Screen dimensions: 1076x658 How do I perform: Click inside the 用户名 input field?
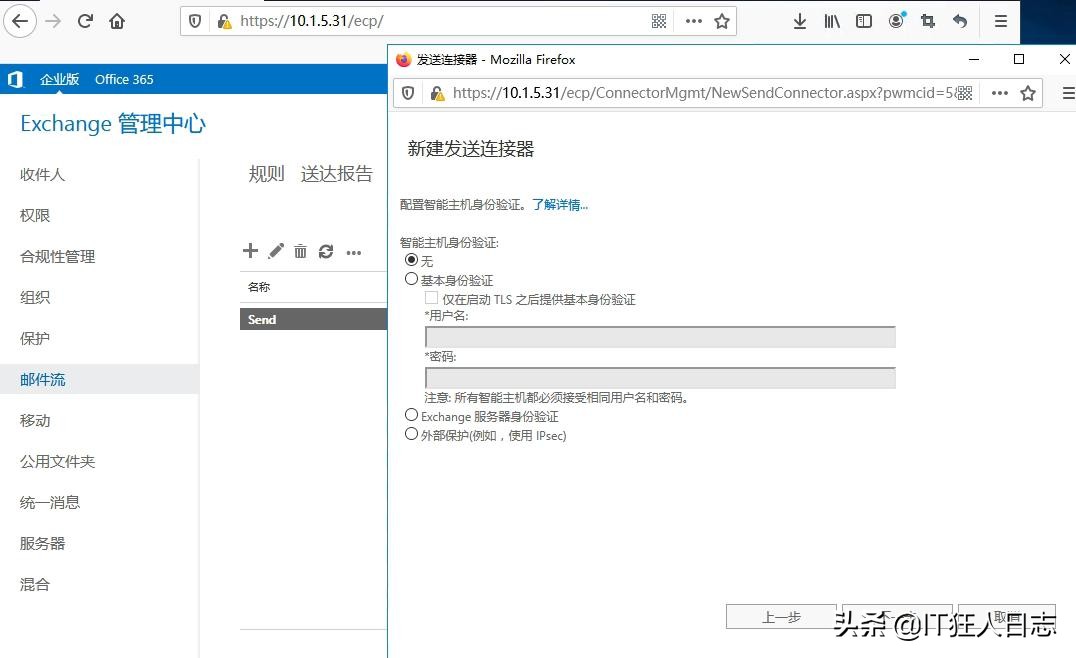pos(660,337)
